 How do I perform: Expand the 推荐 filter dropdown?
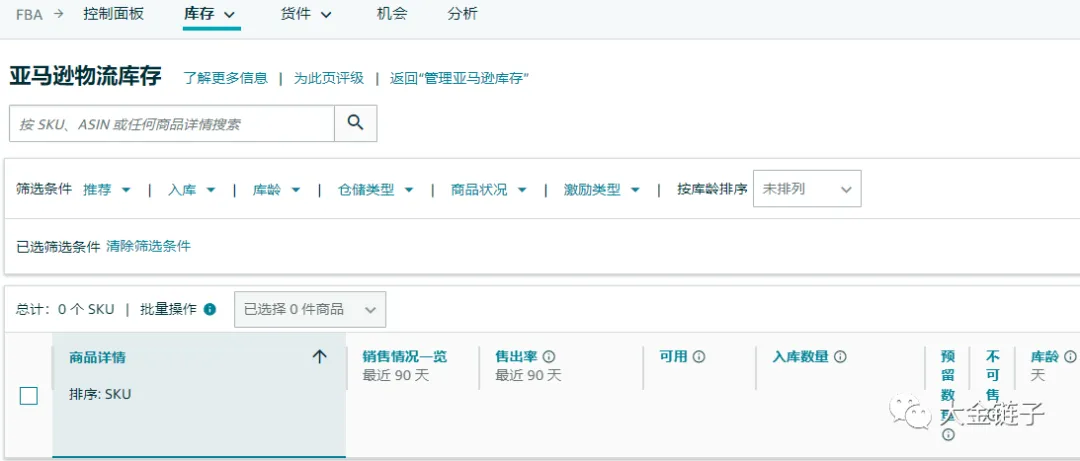coord(107,190)
